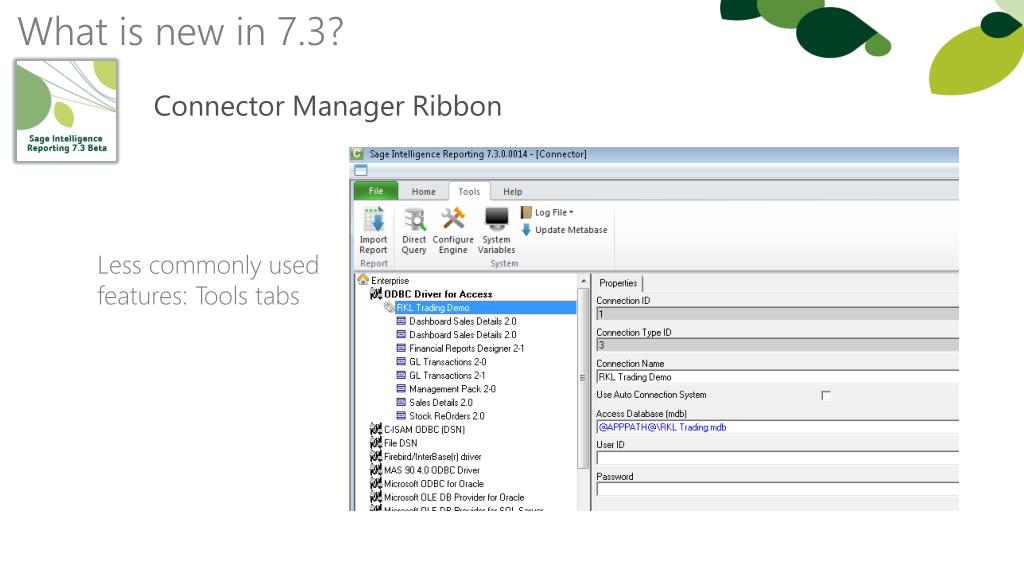The width and height of the screenshot is (1024, 576).
Task: Click Microsoft ODBC for Oracle icon
Action: coord(376,483)
